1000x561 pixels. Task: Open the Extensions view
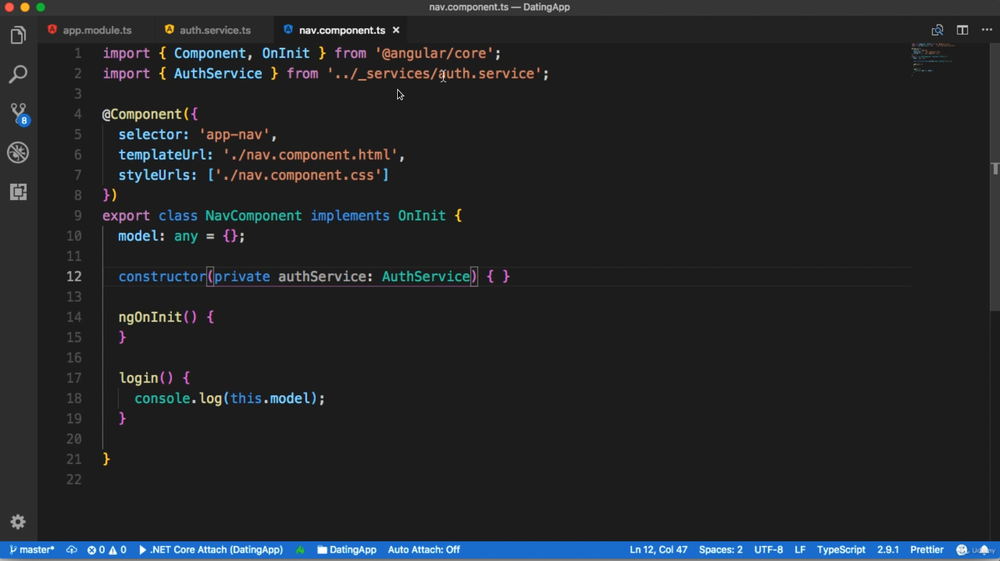point(18,191)
